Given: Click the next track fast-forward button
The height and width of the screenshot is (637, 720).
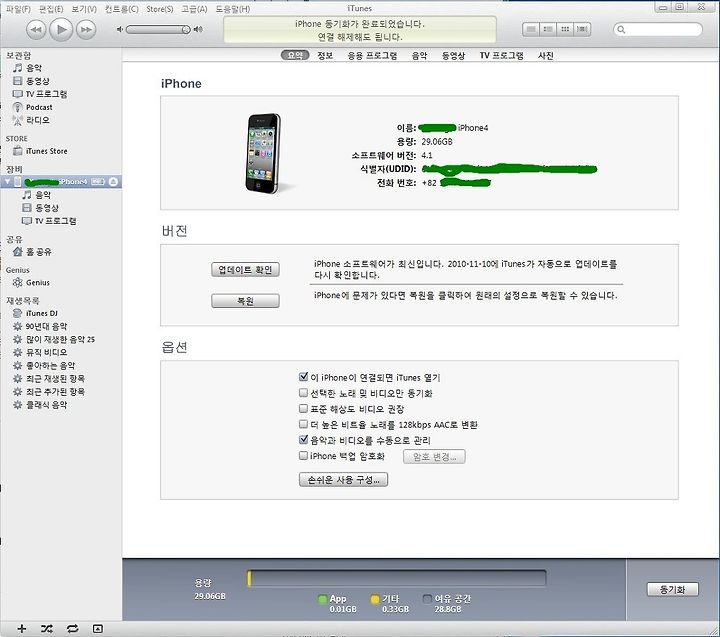Looking at the screenshot, I should [x=86, y=30].
